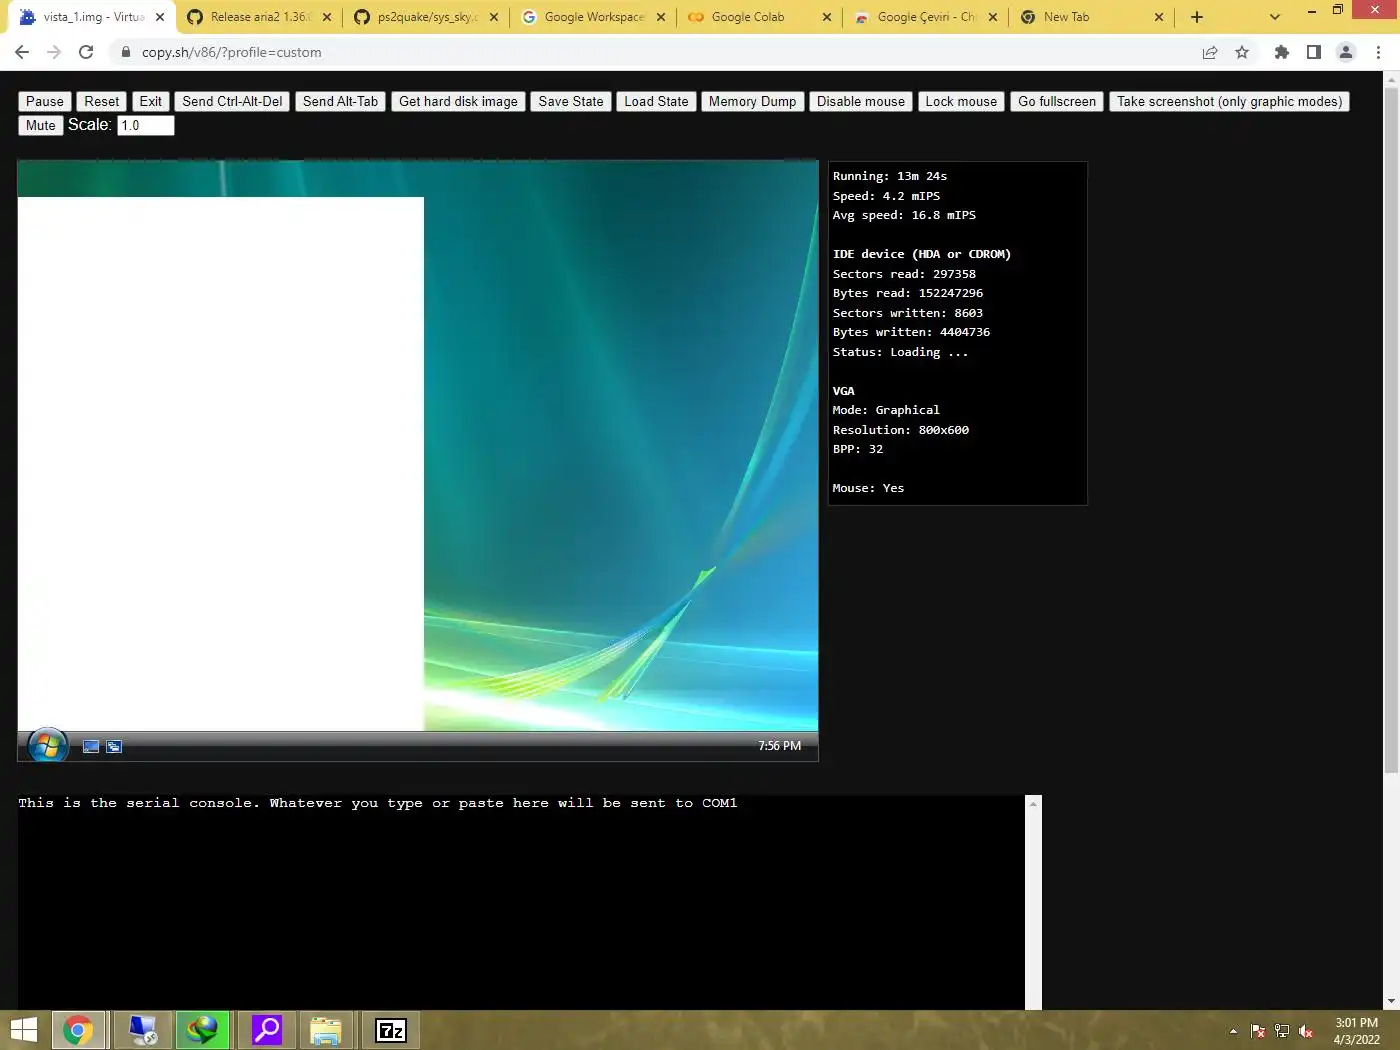Viewport: 1400px width, 1050px height.
Task: Open Chrome side panel icon
Action: coord(1314,52)
